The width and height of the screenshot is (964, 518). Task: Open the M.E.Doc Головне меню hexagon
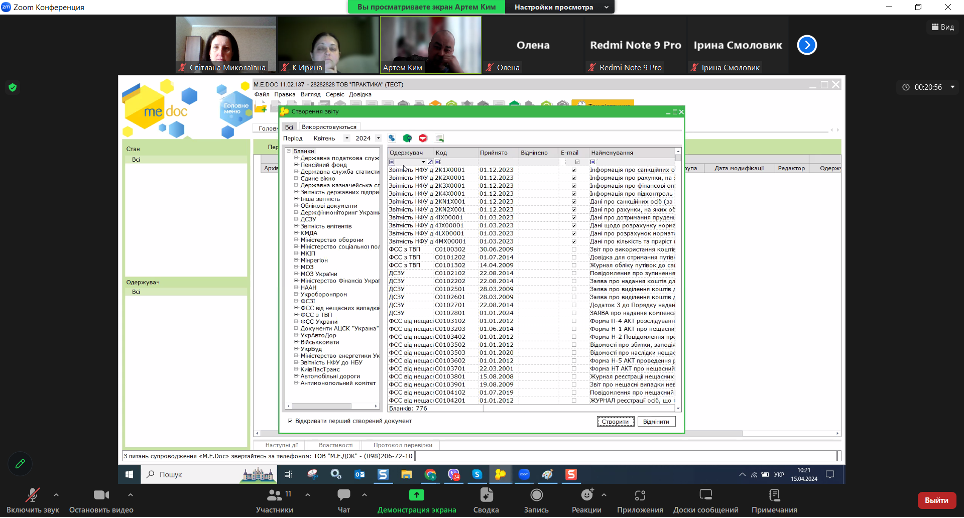coord(235,108)
